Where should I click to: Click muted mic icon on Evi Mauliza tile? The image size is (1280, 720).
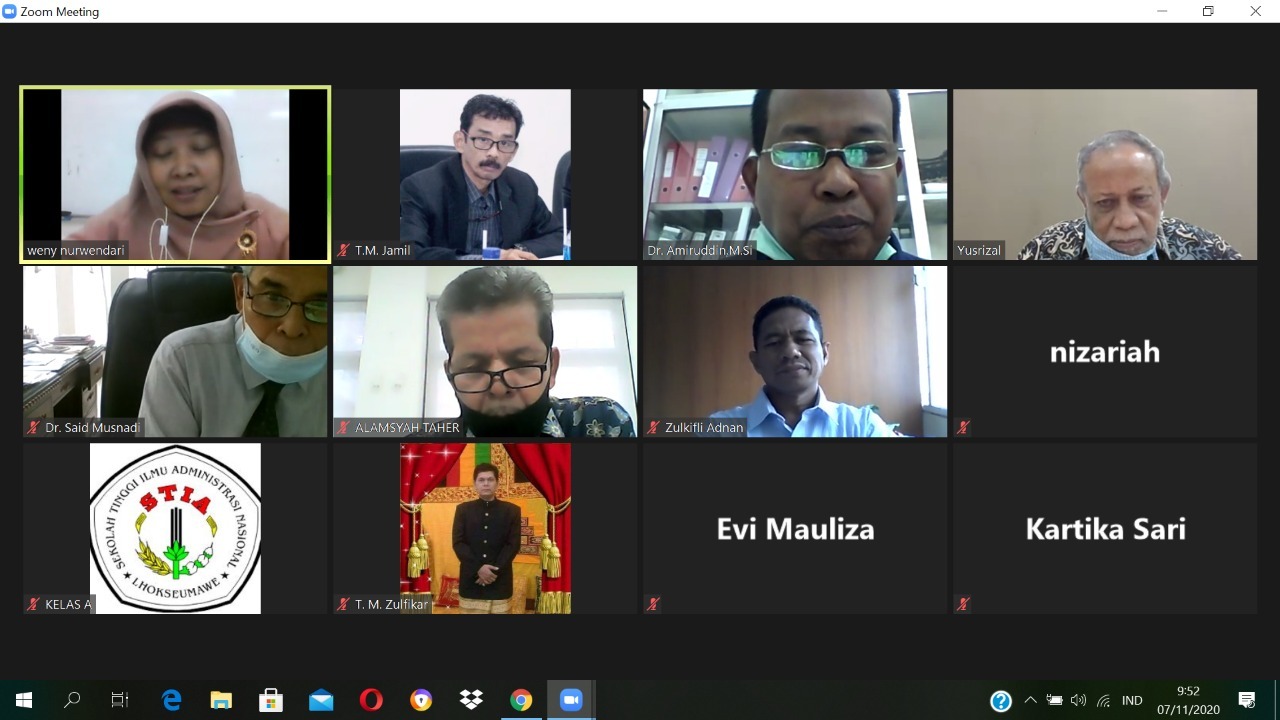pyautogui.click(x=653, y=605)
